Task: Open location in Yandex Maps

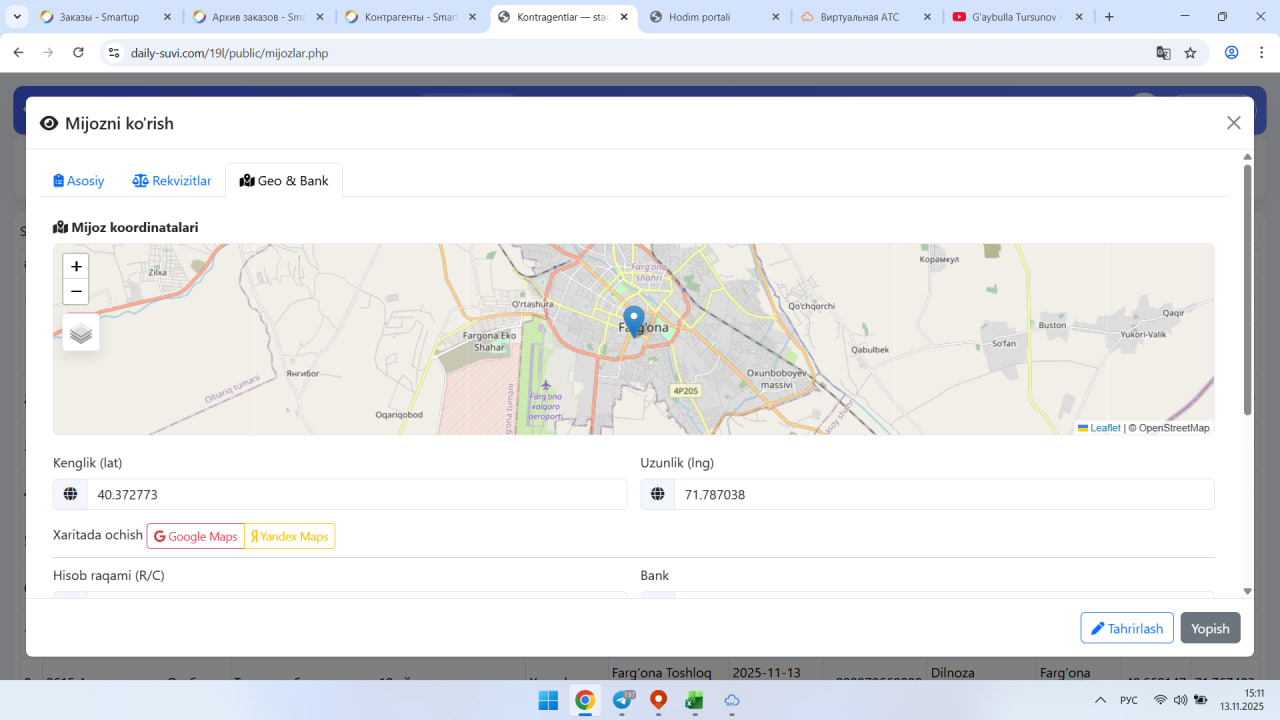Action: tap(290, 537)
